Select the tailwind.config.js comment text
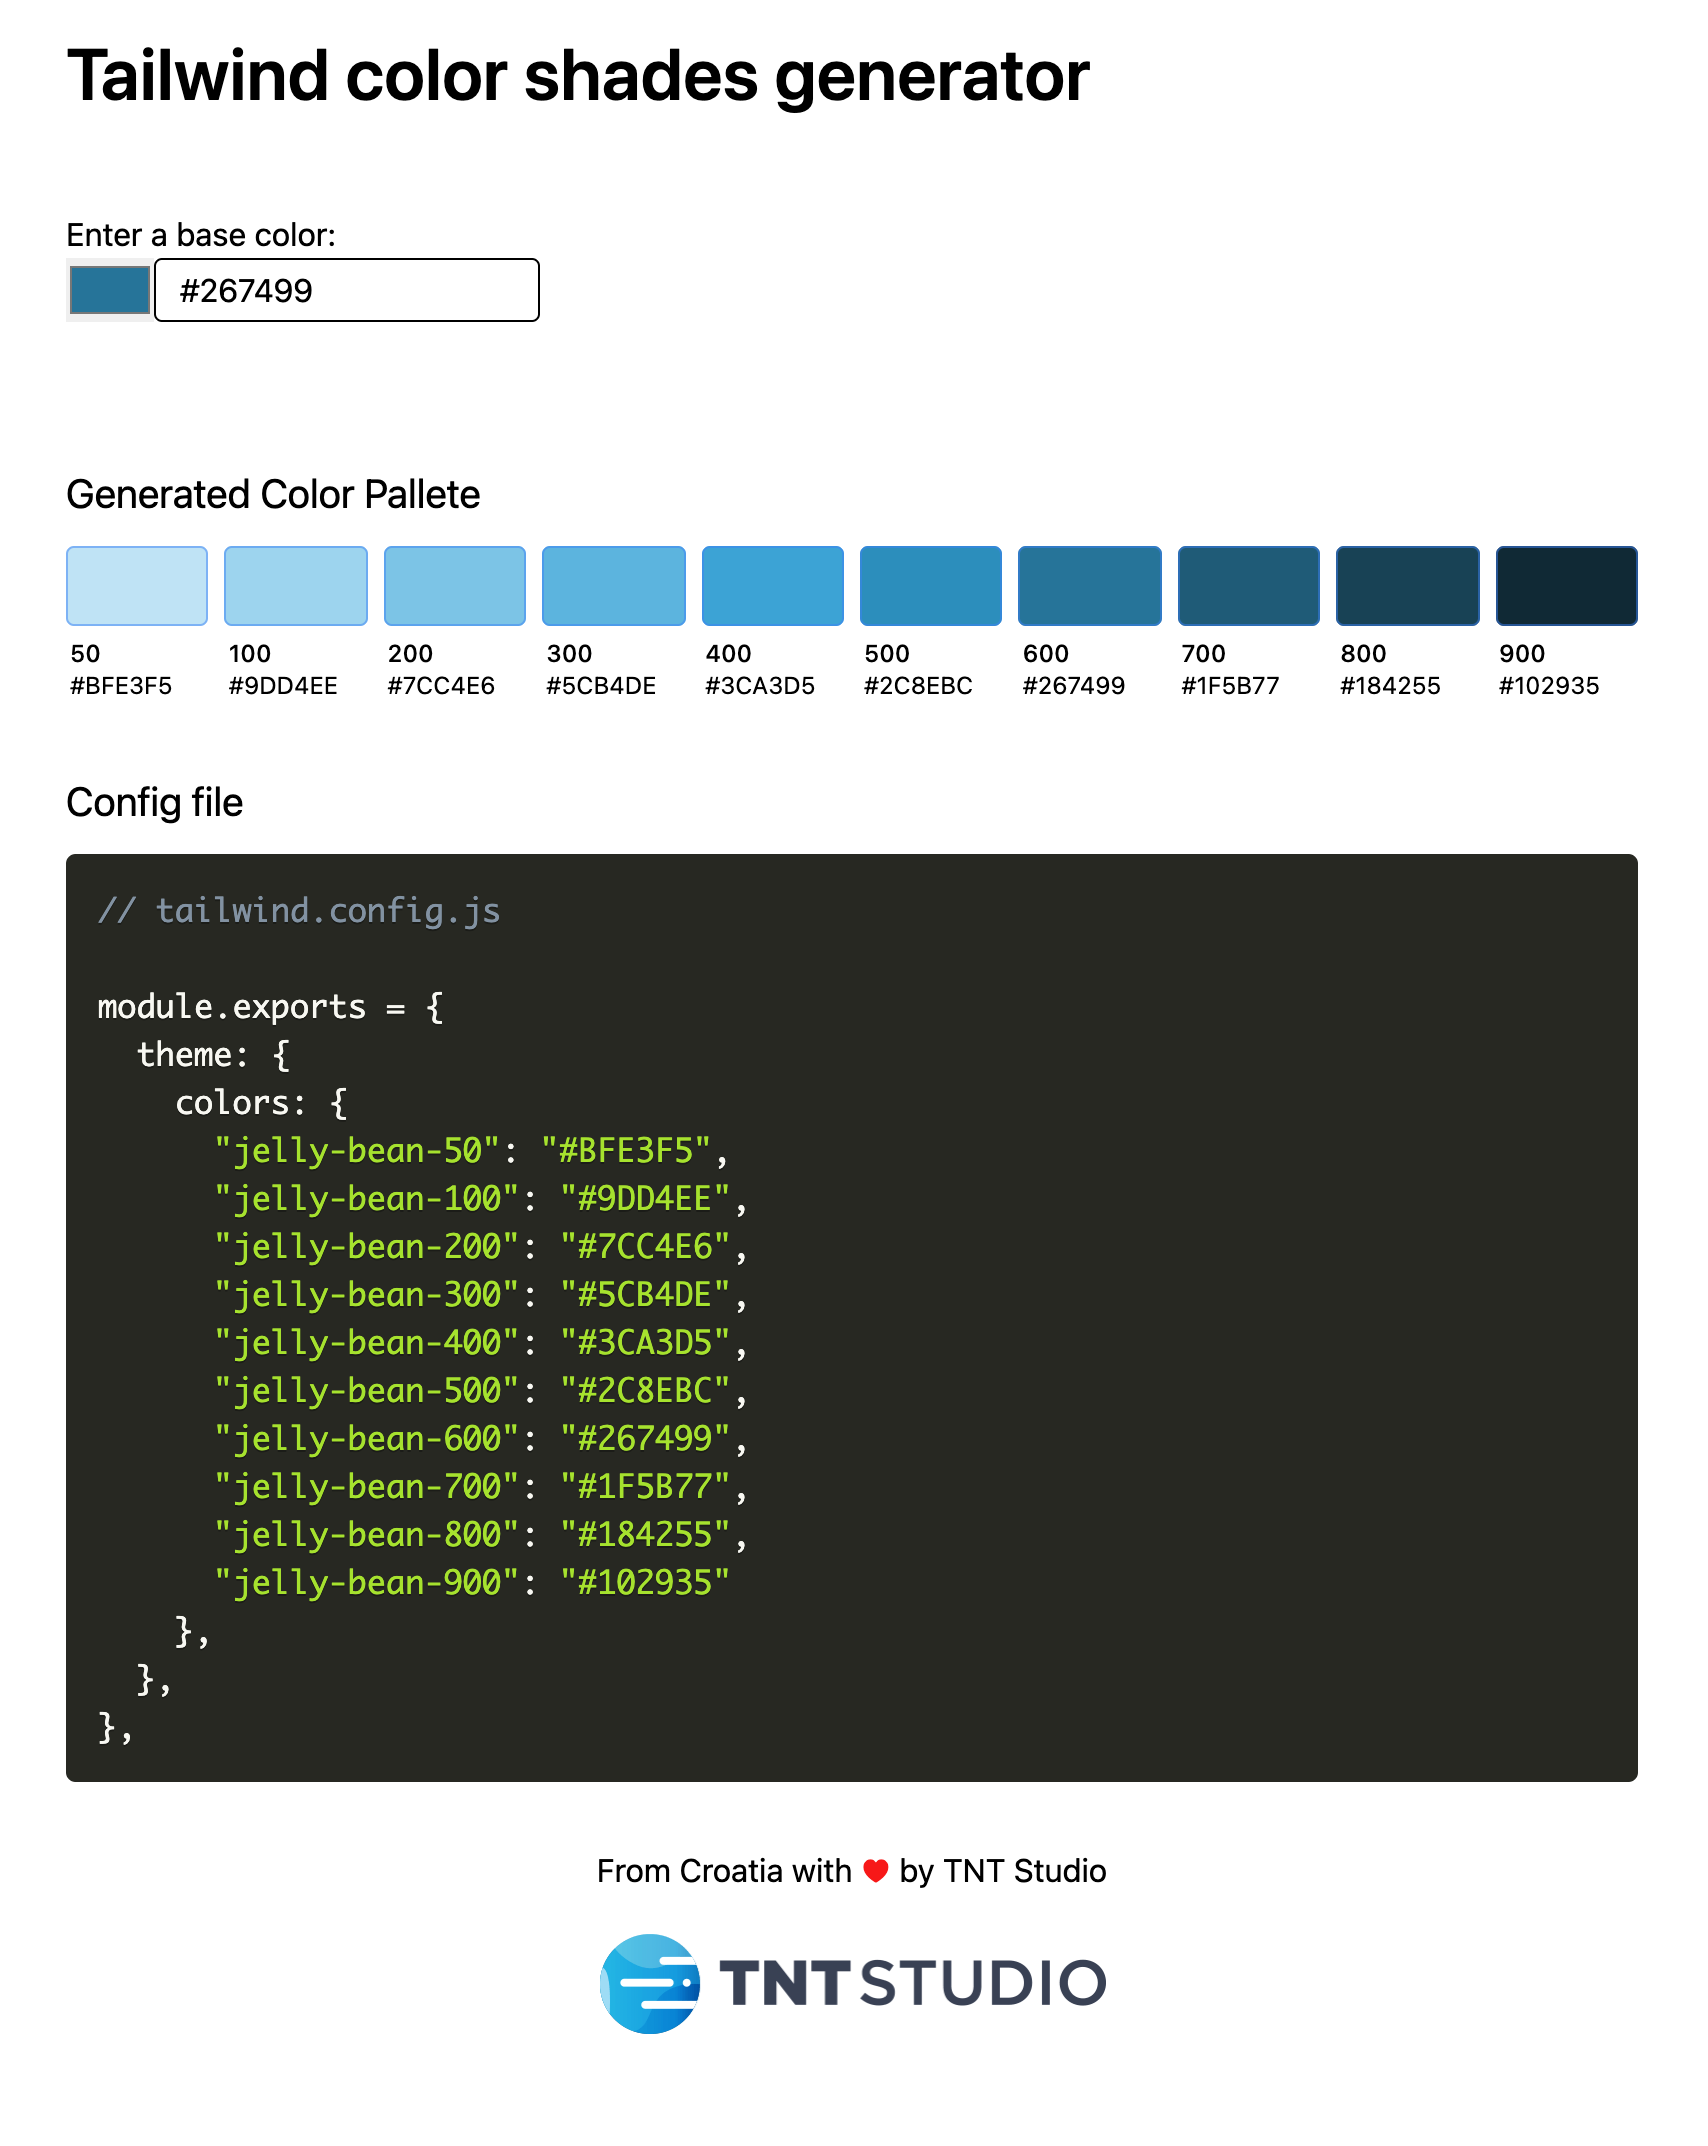 click(x=300, y=910)
